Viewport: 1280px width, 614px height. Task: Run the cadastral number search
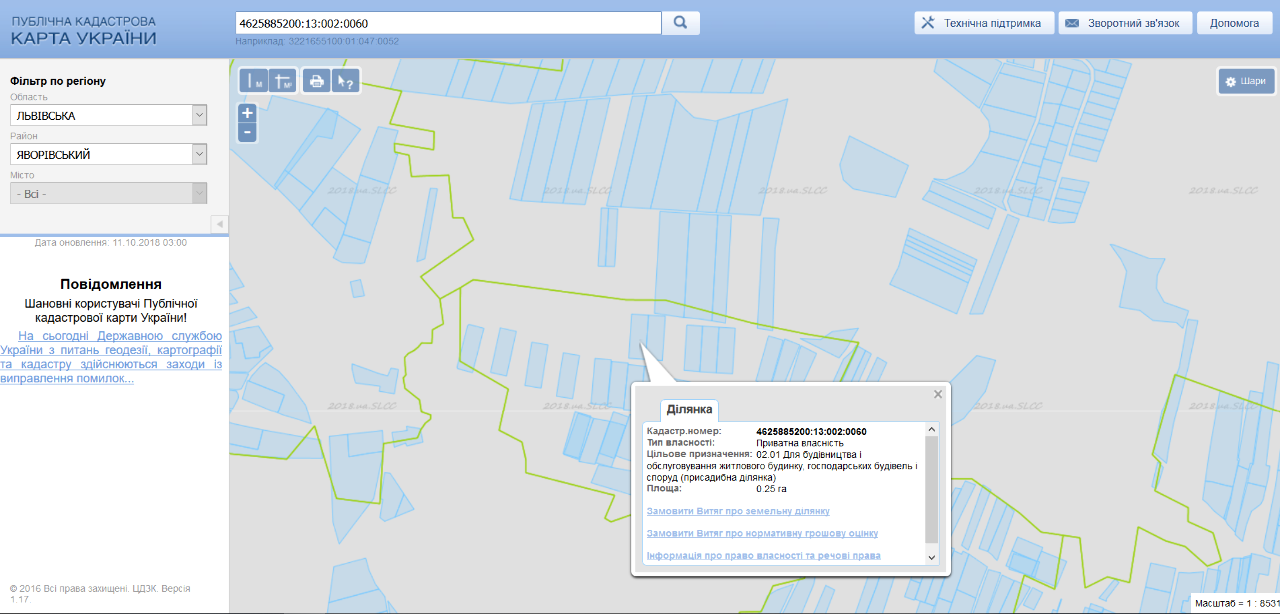click(x=681, y=23)
